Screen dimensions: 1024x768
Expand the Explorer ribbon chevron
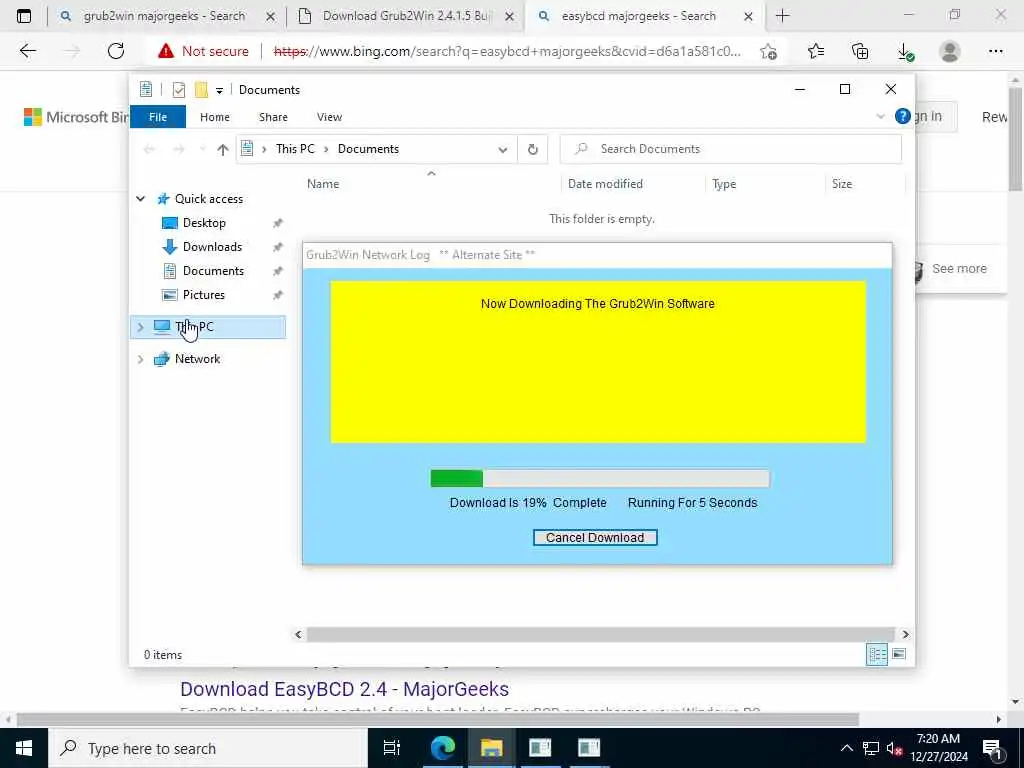pyautogui.click(x=880, y=117)
